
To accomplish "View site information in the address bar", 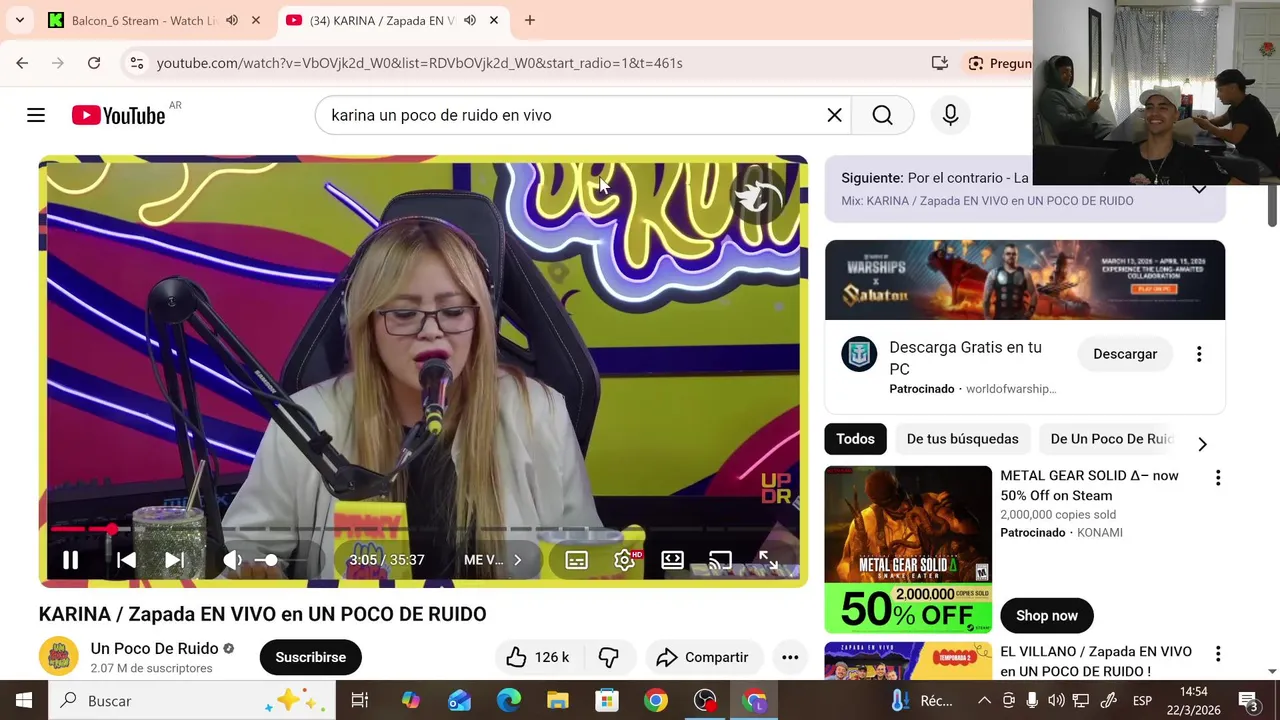I will point(136,63).
